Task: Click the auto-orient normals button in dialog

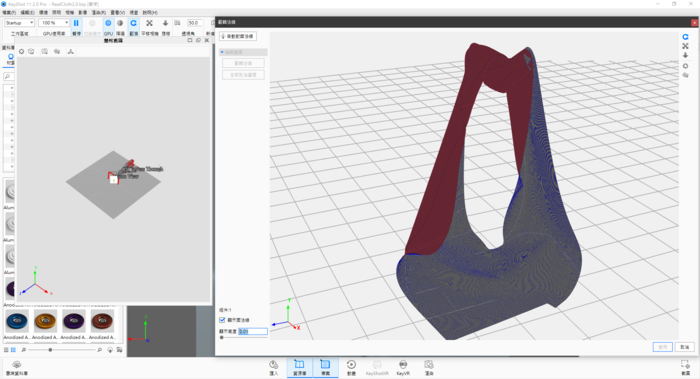Action: (238, 36)
